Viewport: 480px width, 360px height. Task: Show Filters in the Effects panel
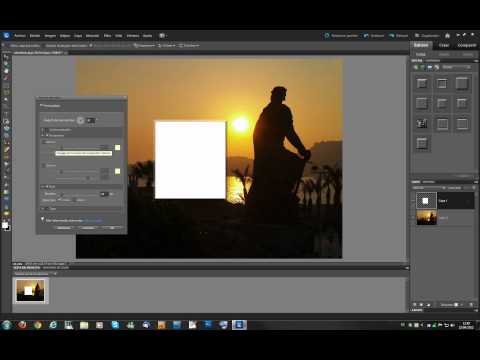tap(416, 67)
